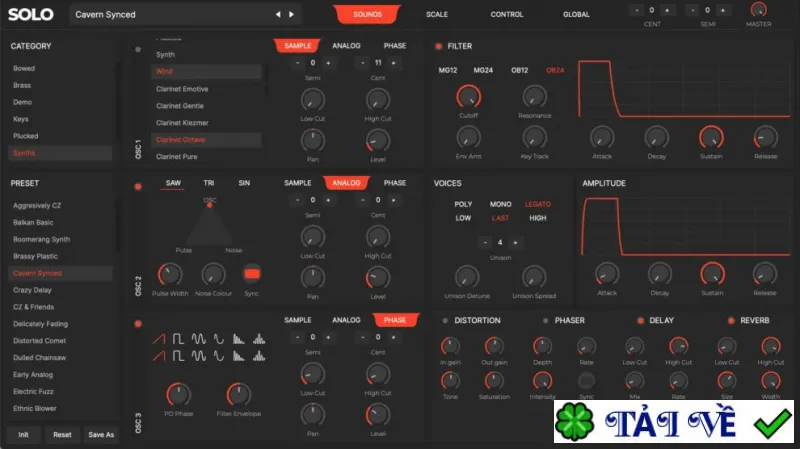Click the amplitude envelope graph

point(686,226)
